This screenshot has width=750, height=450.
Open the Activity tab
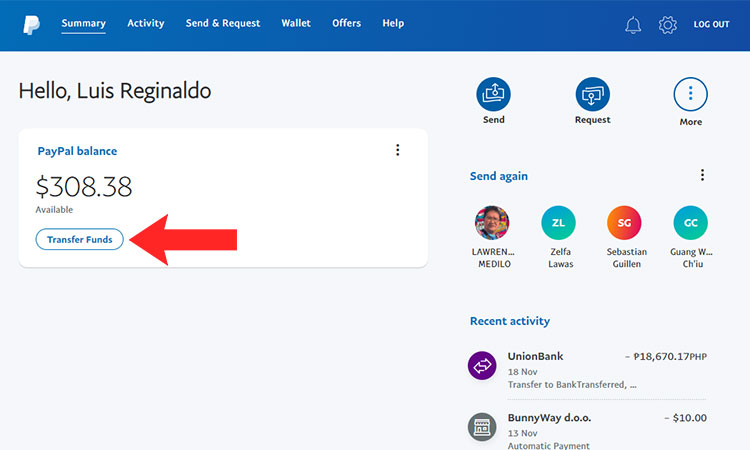[146, 23]
